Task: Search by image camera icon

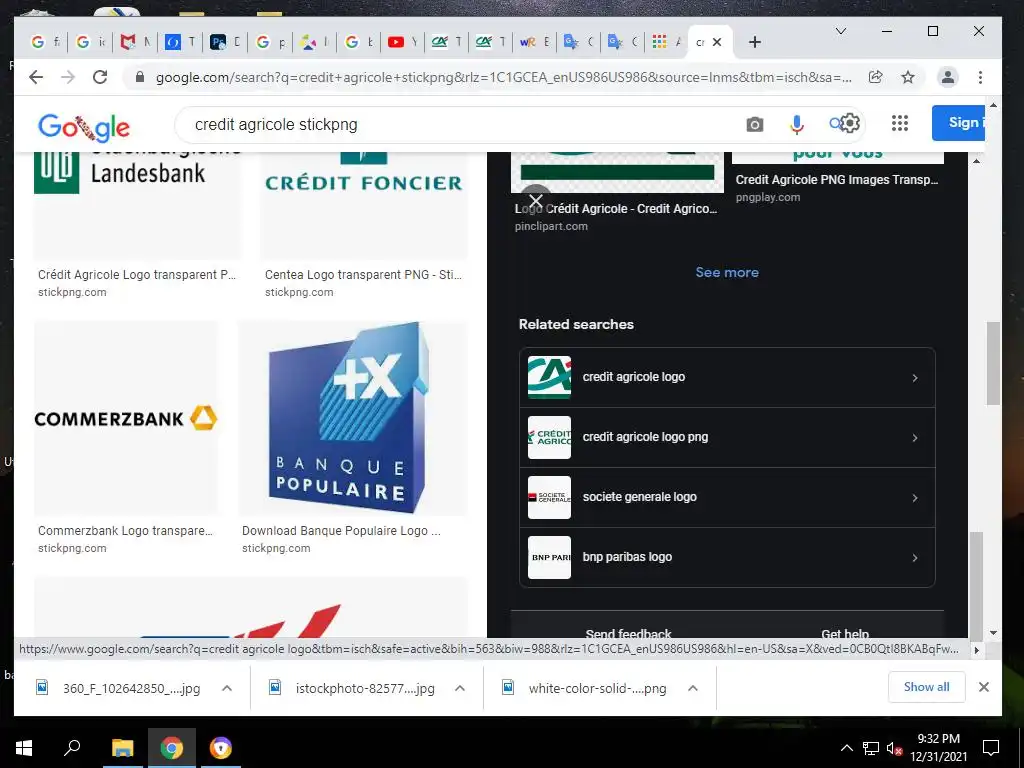Action: point(754,124)
